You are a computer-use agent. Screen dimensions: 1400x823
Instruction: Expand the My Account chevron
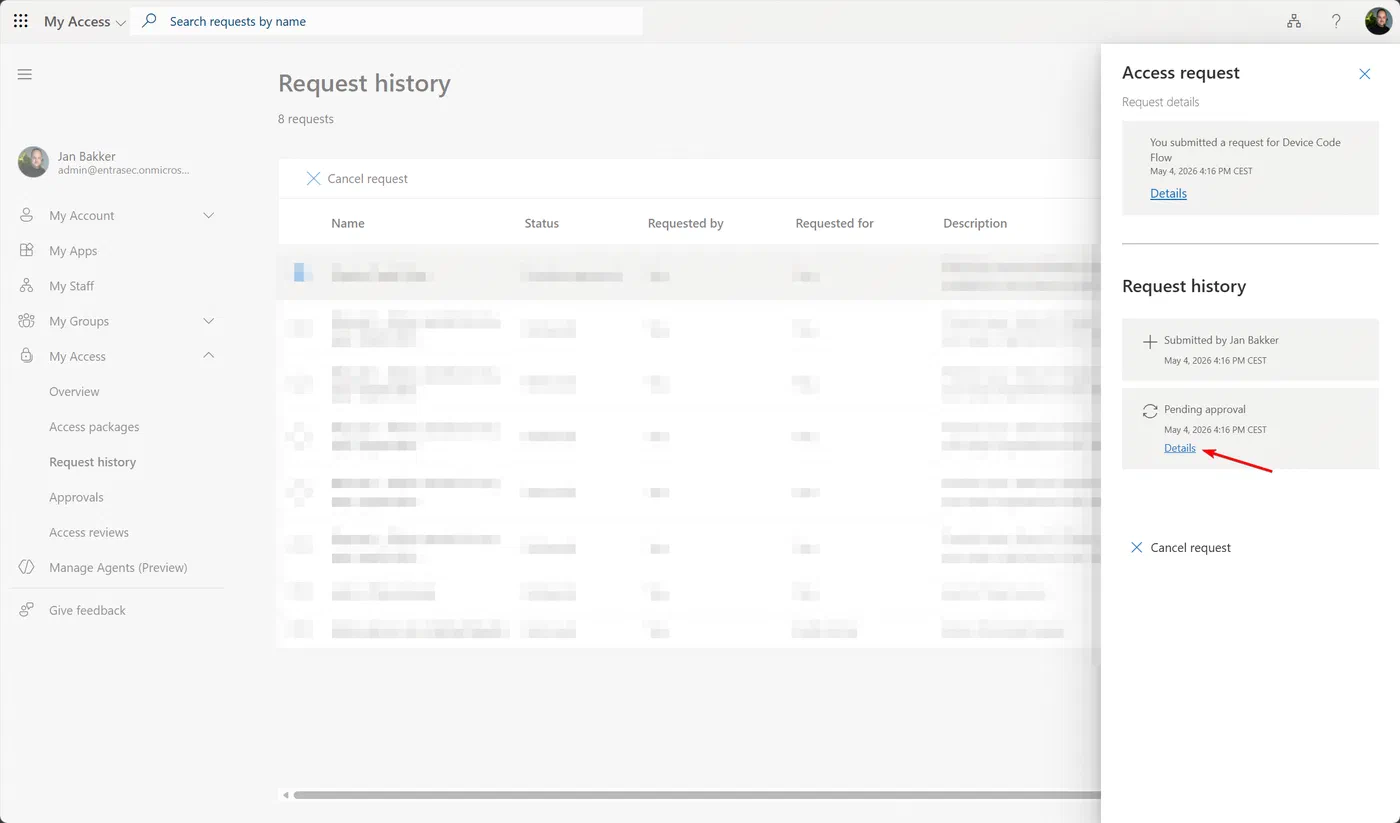click(209, 215)
